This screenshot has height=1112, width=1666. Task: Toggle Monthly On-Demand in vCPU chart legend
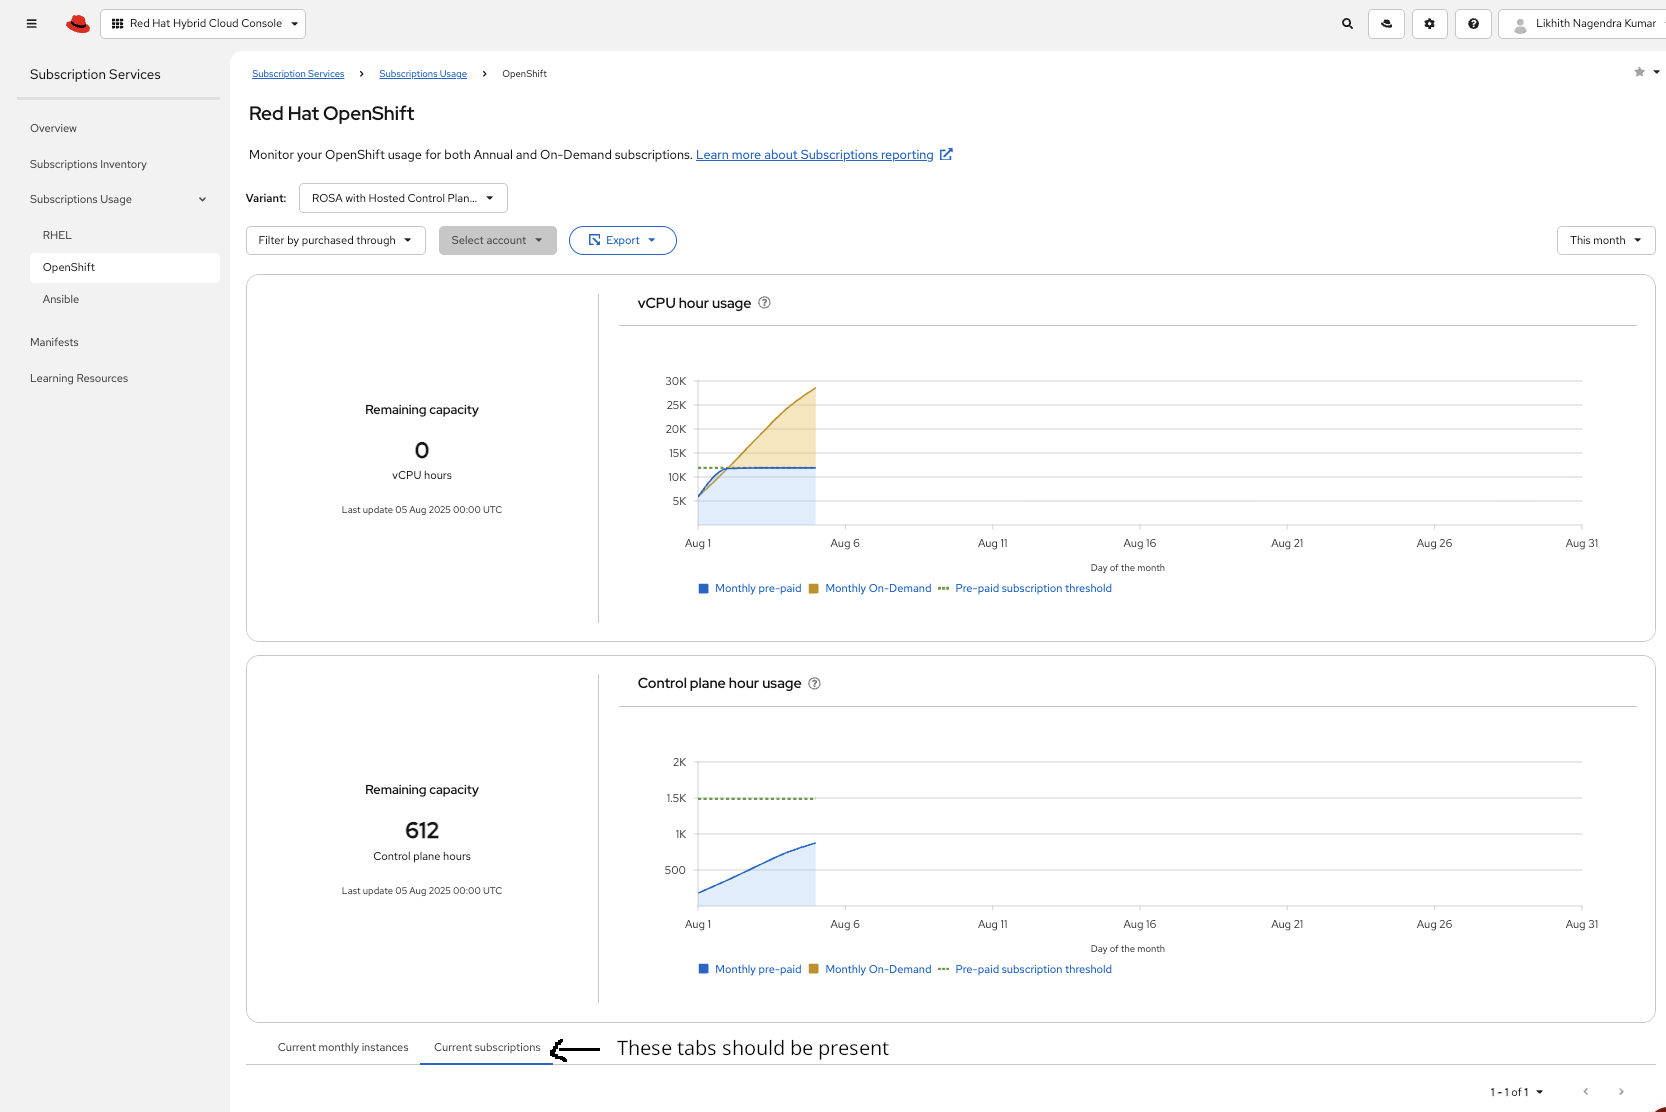[x=870, y=588]
